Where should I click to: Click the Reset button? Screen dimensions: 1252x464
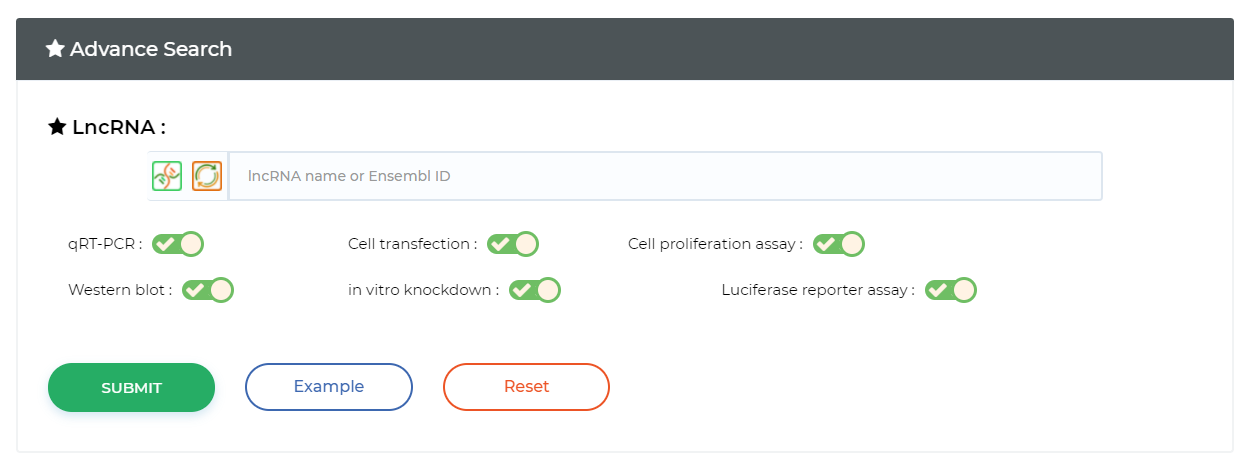[x=526, y=387]
